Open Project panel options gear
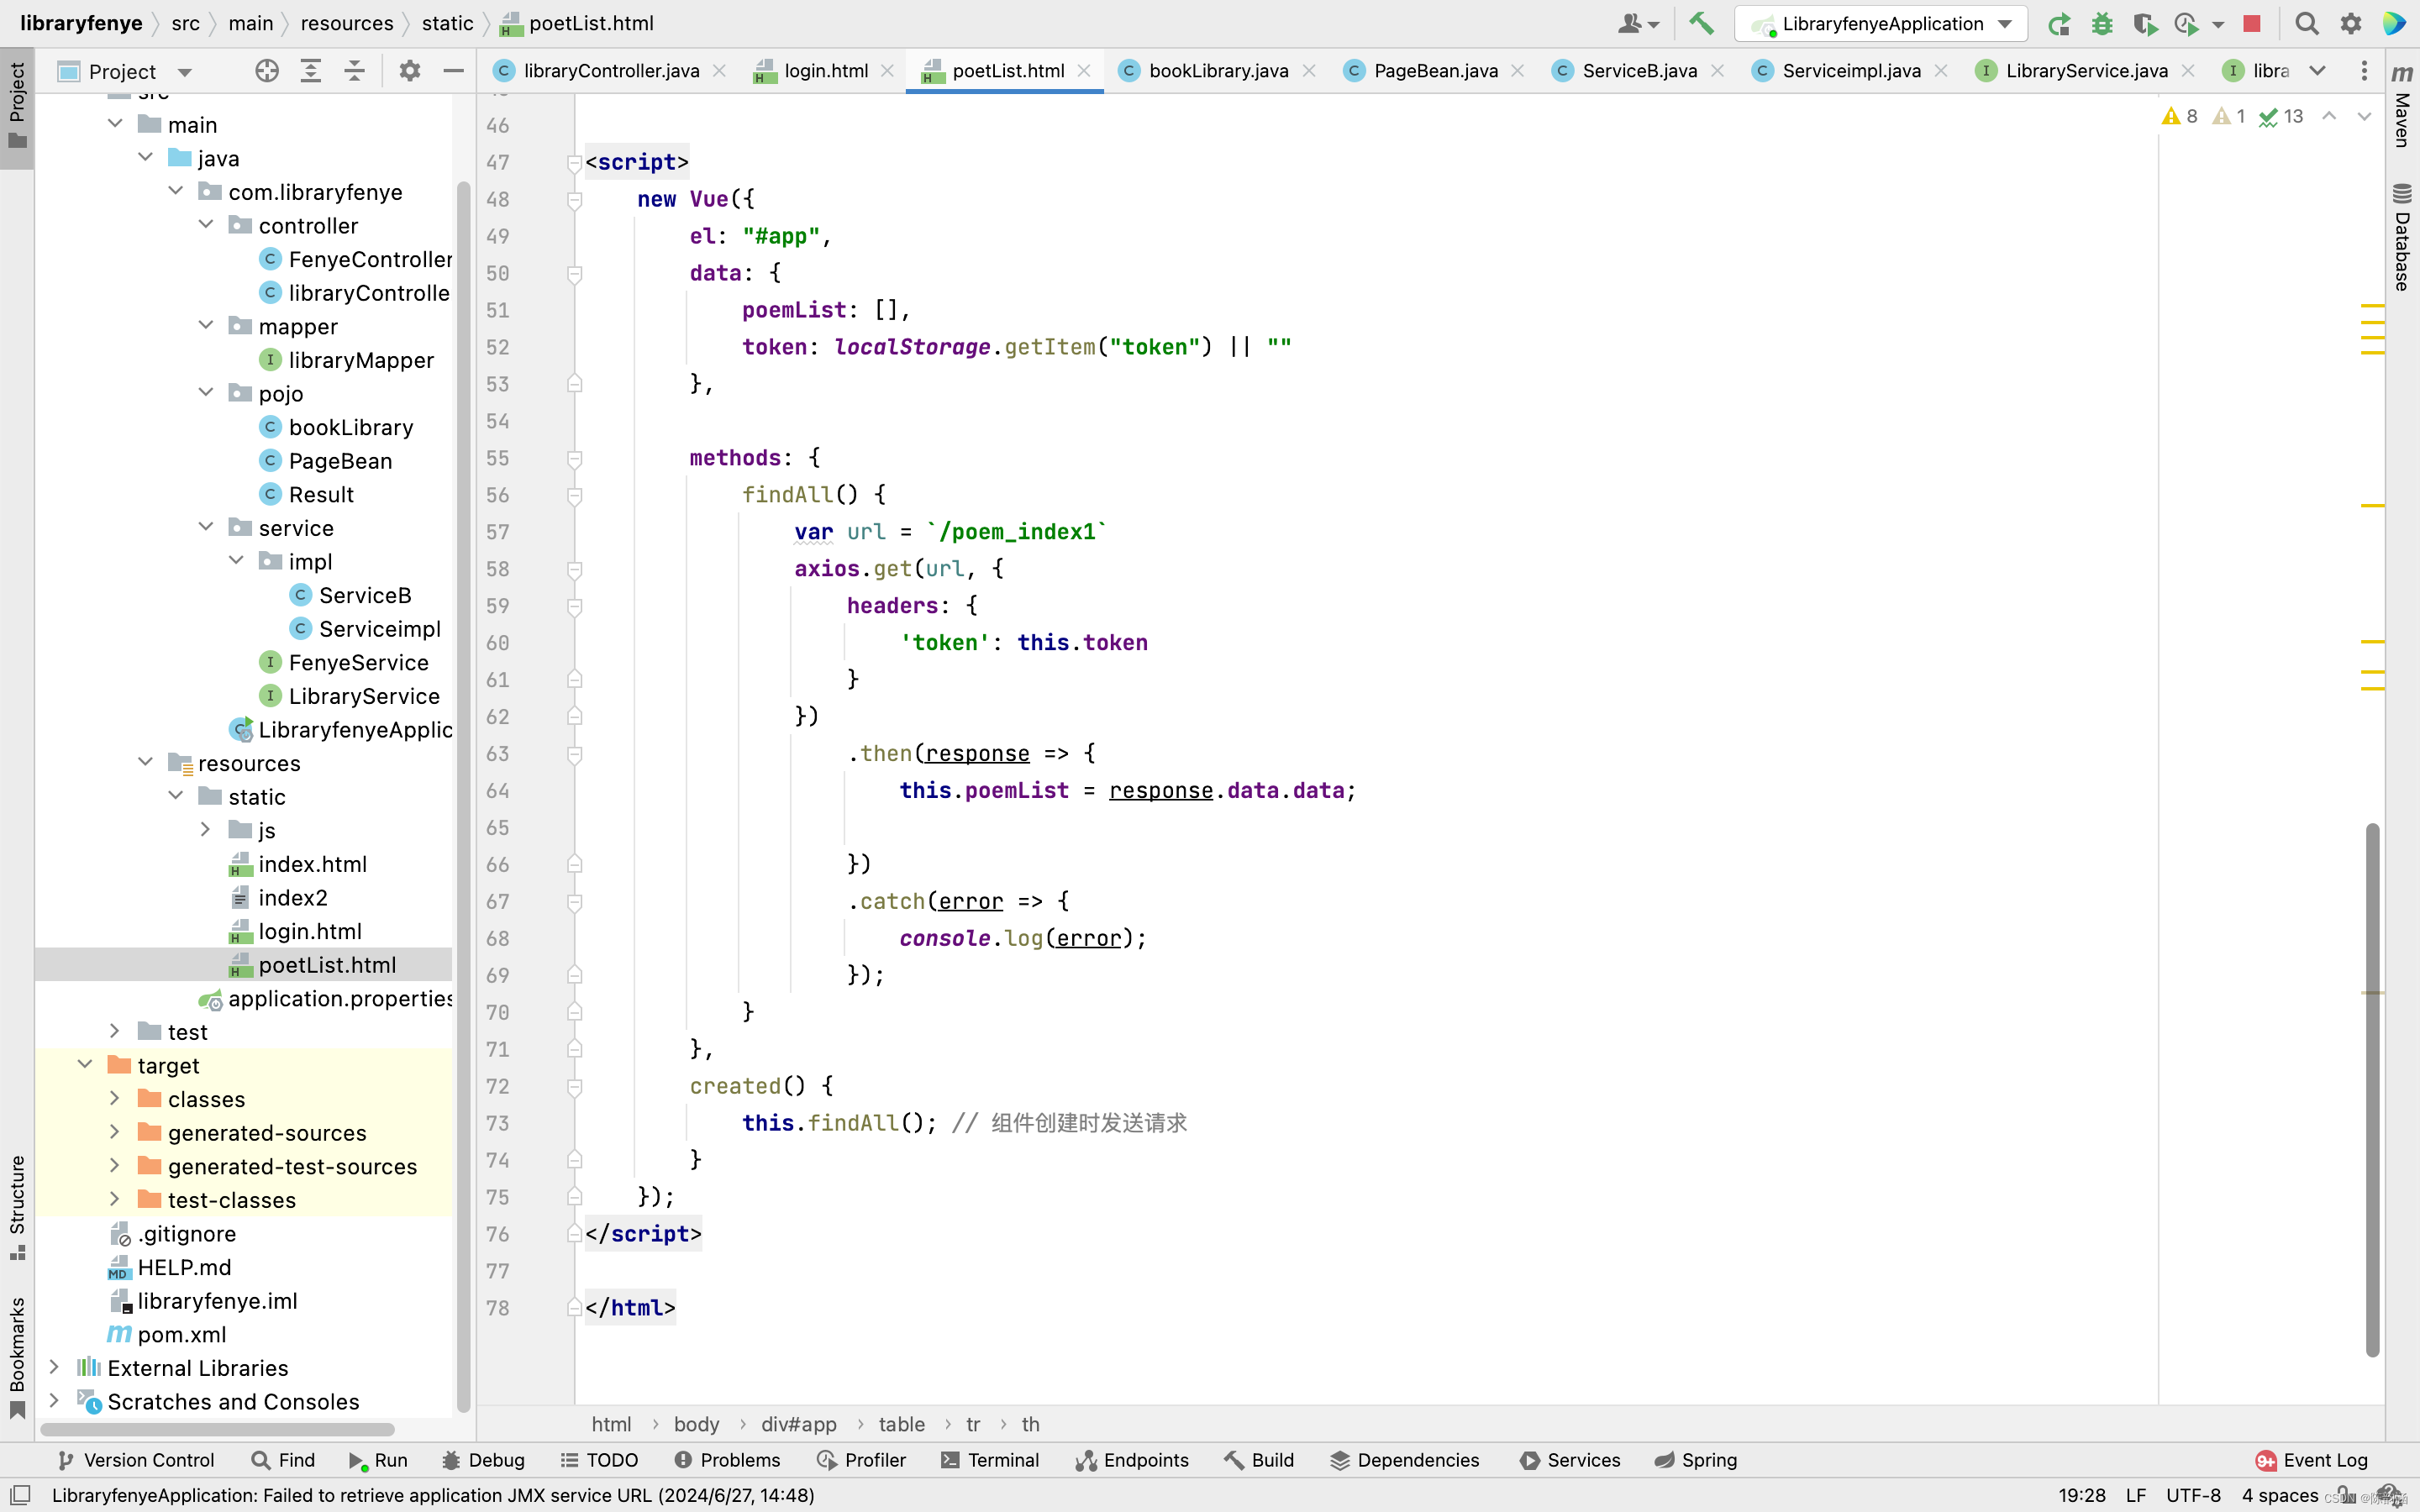2420x1512 pixels. pyautogui.click(x=410, y=71)
